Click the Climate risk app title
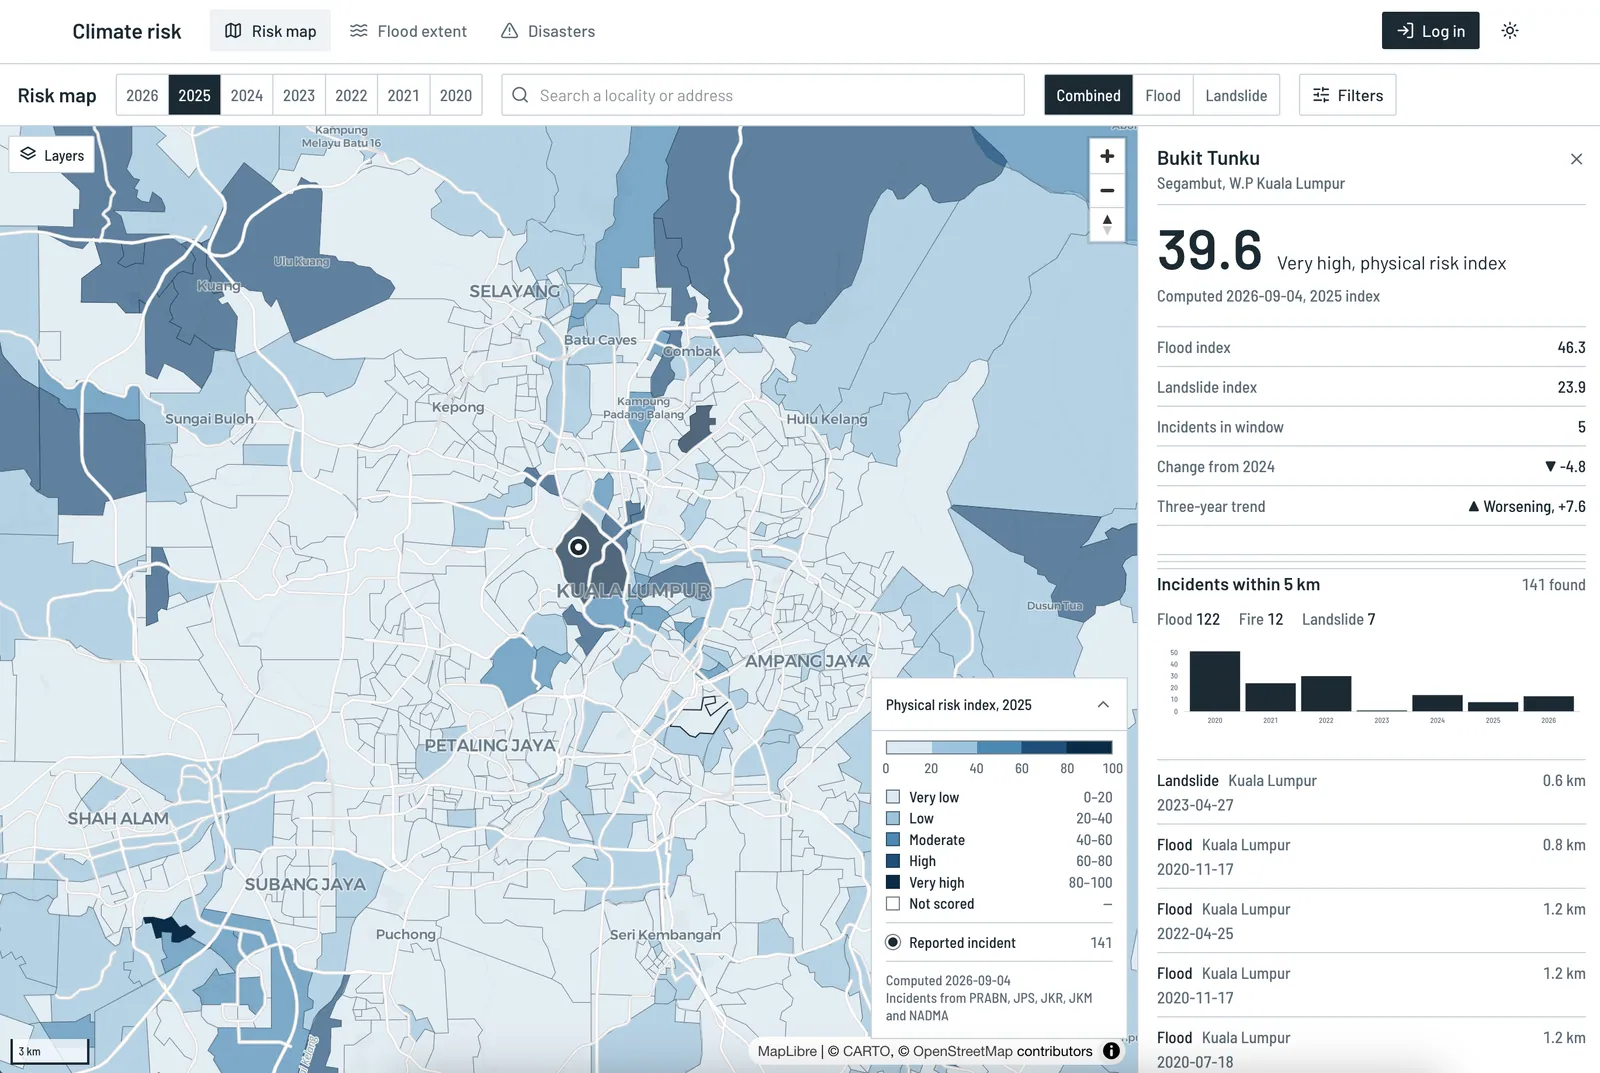1600x1073 pixels. tap(127, 31)
